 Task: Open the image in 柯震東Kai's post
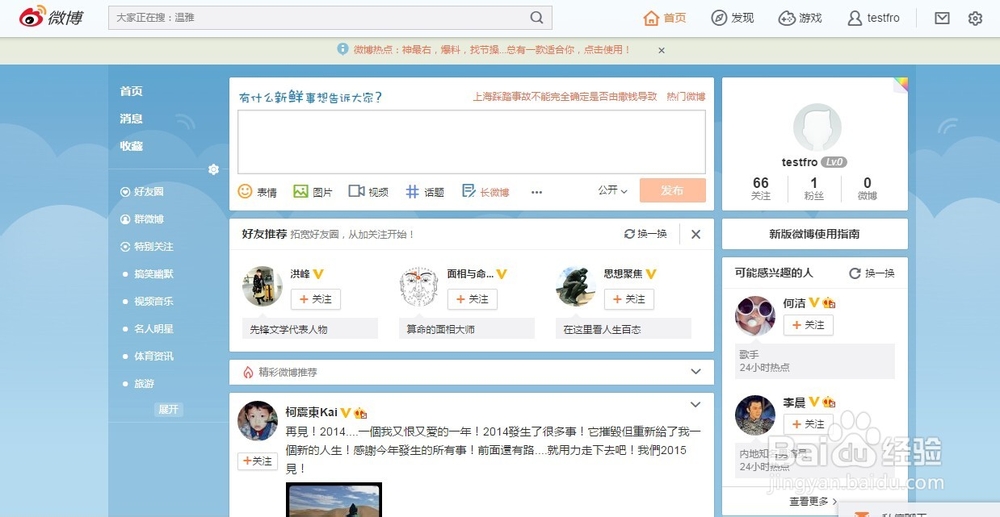[334, 500]
